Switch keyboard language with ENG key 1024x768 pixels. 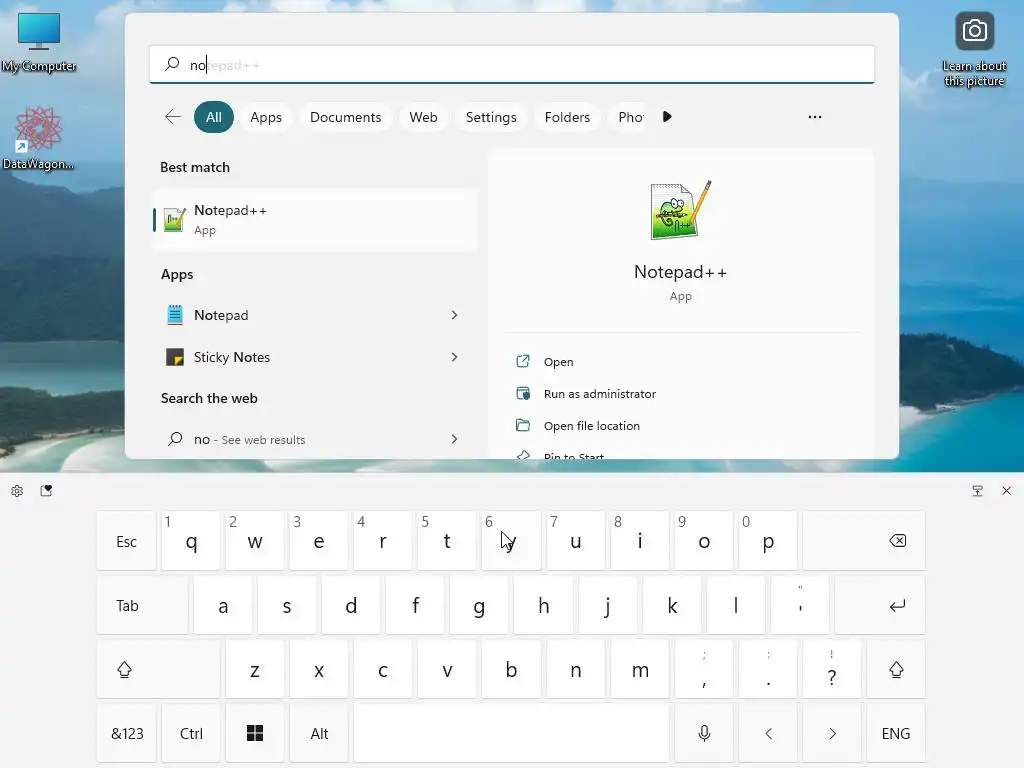tap(895, 733)
